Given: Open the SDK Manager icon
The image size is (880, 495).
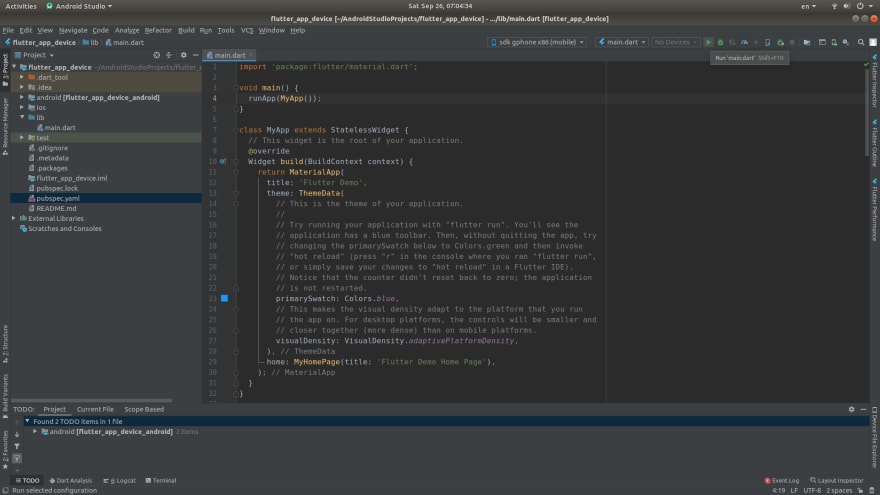Looking at the screenshot, I should pos(846,43).
